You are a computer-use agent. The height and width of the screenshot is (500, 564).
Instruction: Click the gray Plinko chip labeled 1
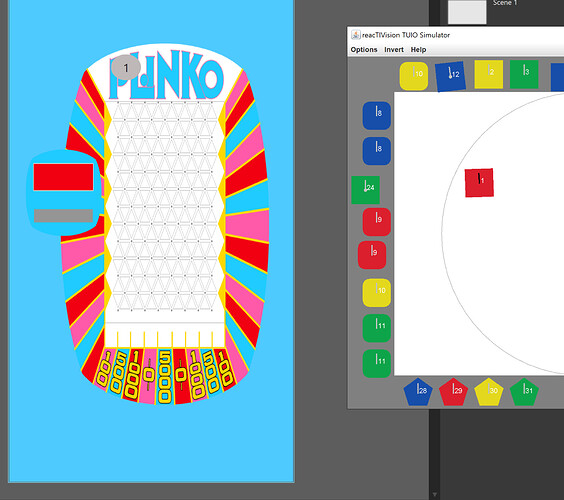point(126,68)
